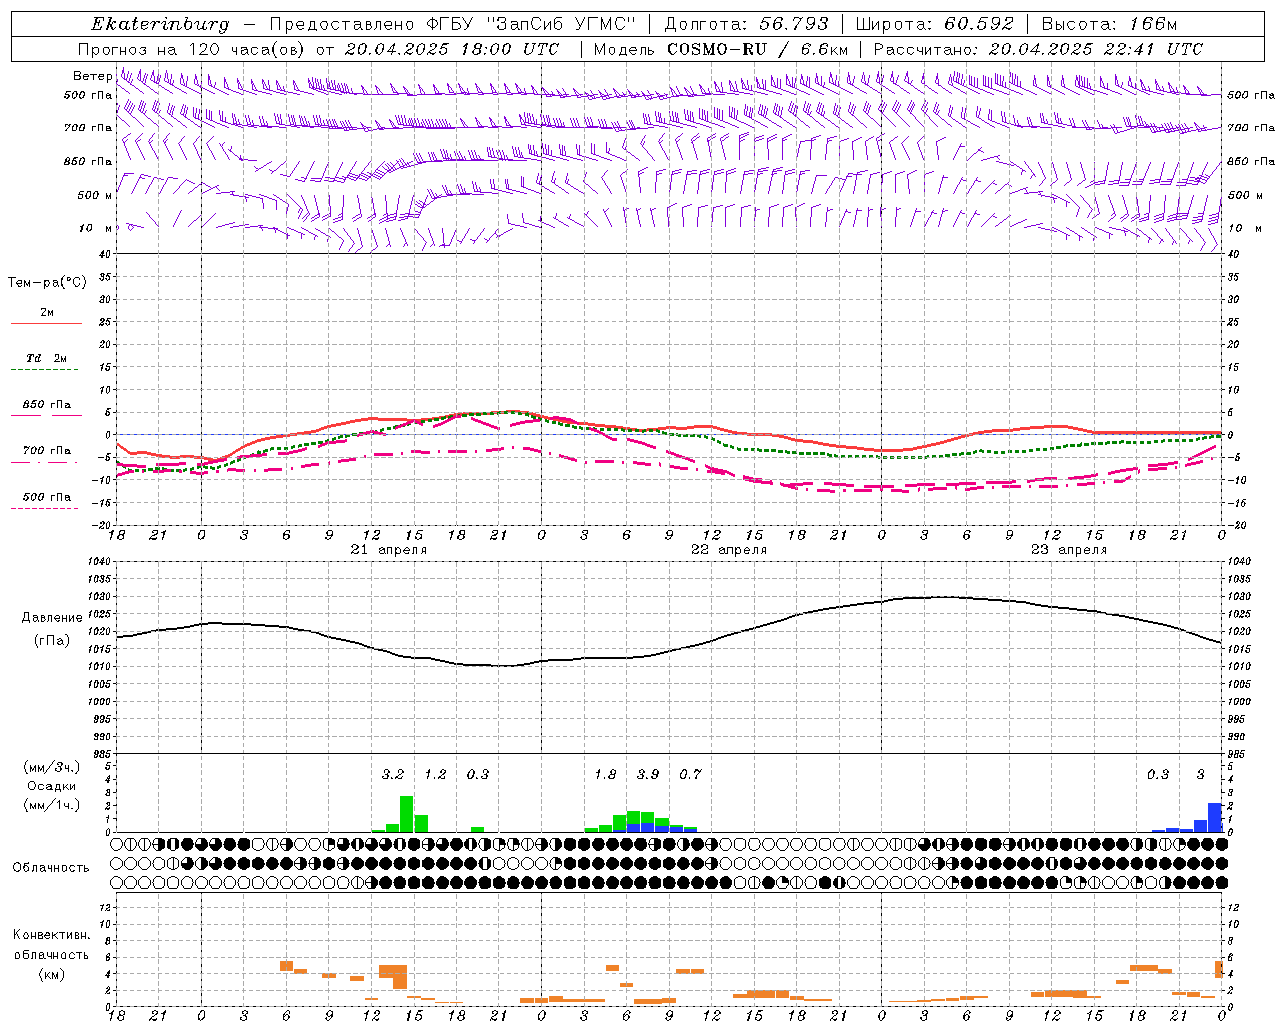Click the Конвективн. convective cloud label
The width and height of the screenshot is (1280, 1024).
coord(51,935)
